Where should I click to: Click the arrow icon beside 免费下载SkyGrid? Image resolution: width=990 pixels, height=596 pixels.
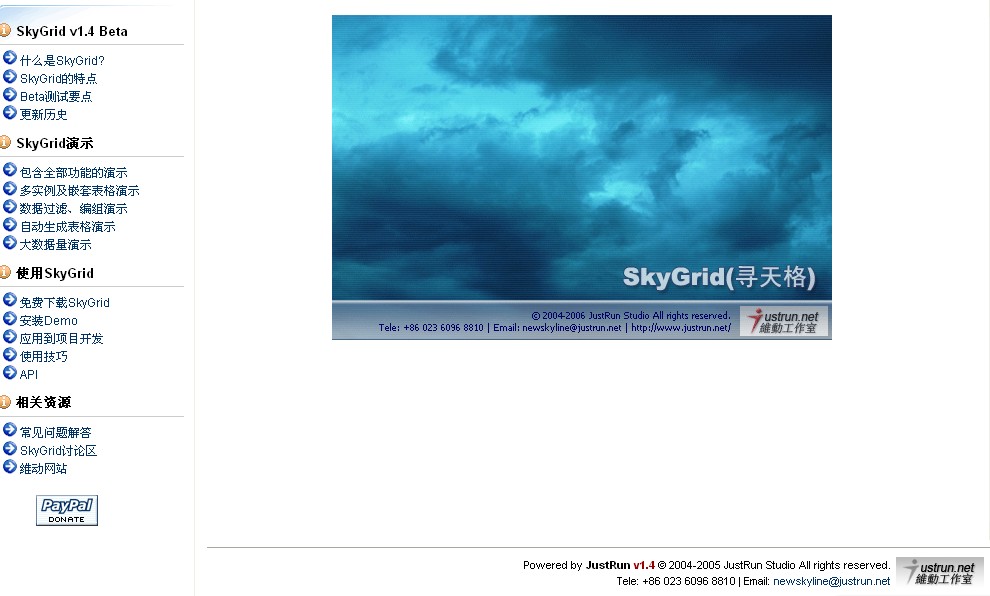pyautogui.click(x=9, y=301)
